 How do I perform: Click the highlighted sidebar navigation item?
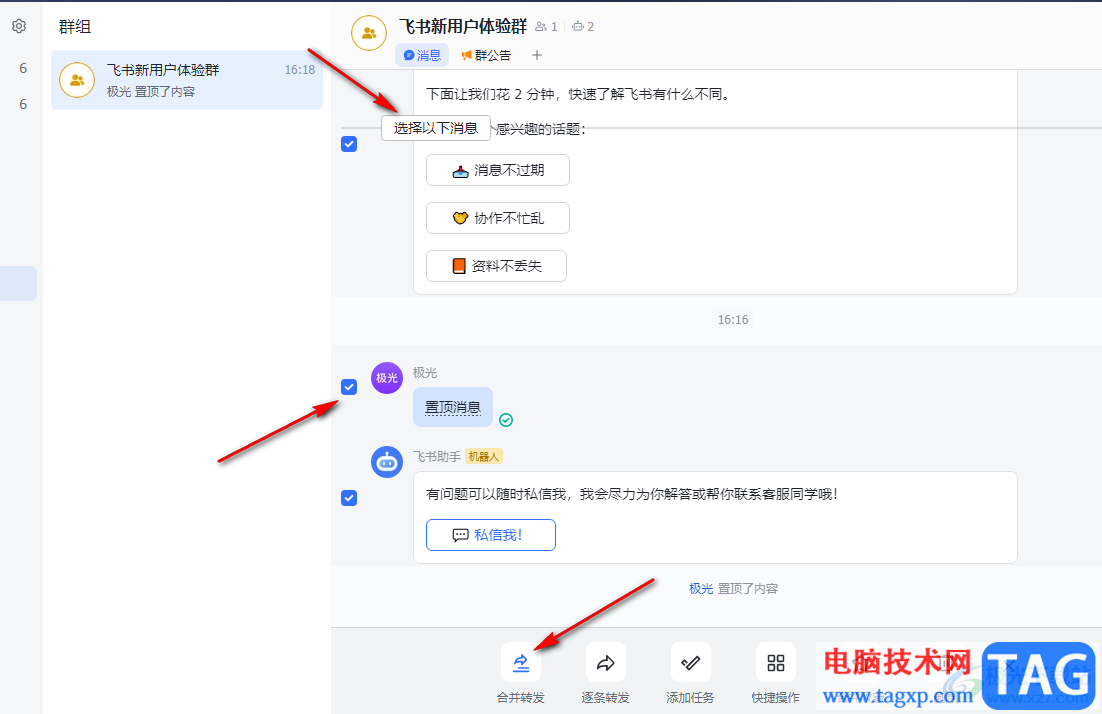(x=18, y=283)
